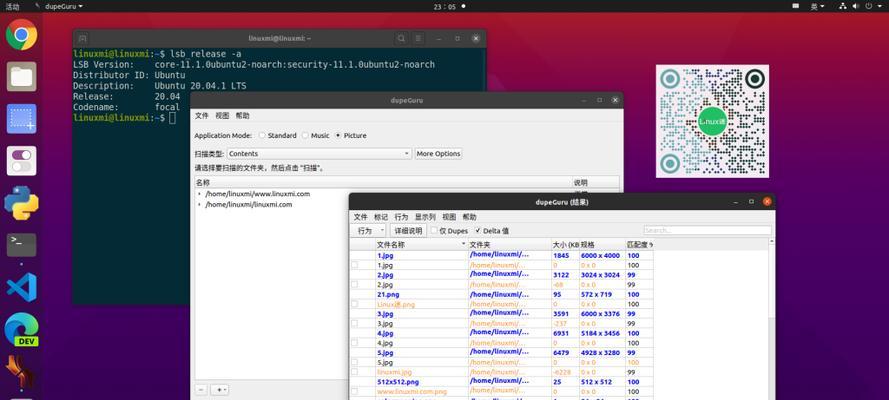Open Visual Studio Code from the dock
The height and width of the screenshot is (400, 889).
tap(22, 287)
